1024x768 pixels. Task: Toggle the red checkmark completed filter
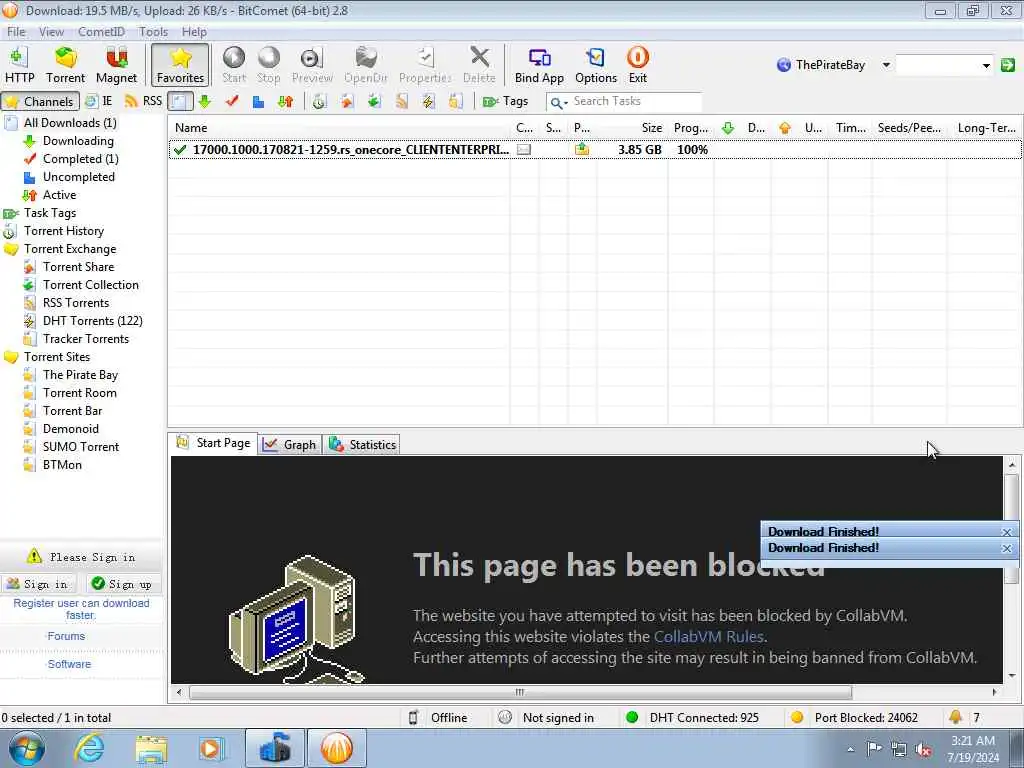(231, 101)
